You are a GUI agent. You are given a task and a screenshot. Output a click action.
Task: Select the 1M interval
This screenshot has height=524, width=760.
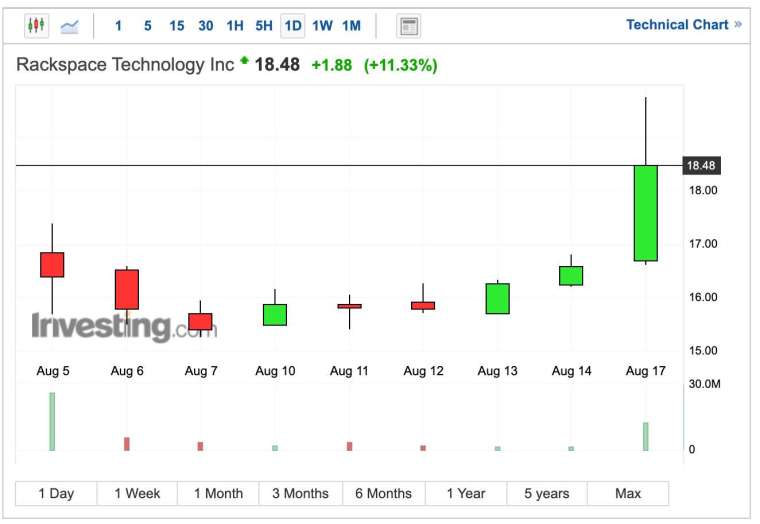[351, 26]
